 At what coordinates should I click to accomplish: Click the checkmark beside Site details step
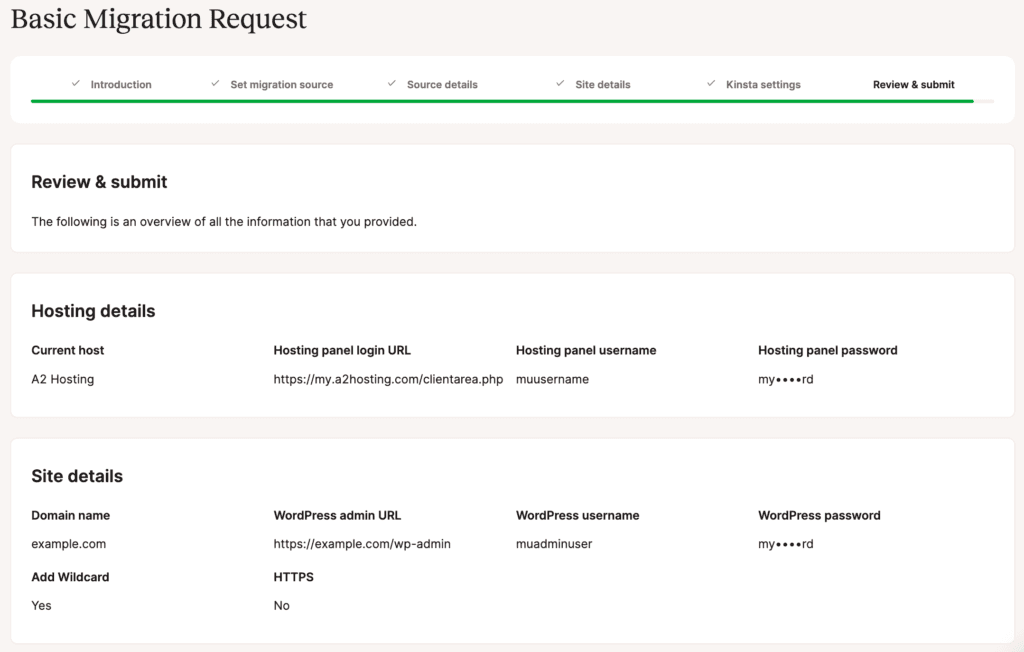coord(560,84)
